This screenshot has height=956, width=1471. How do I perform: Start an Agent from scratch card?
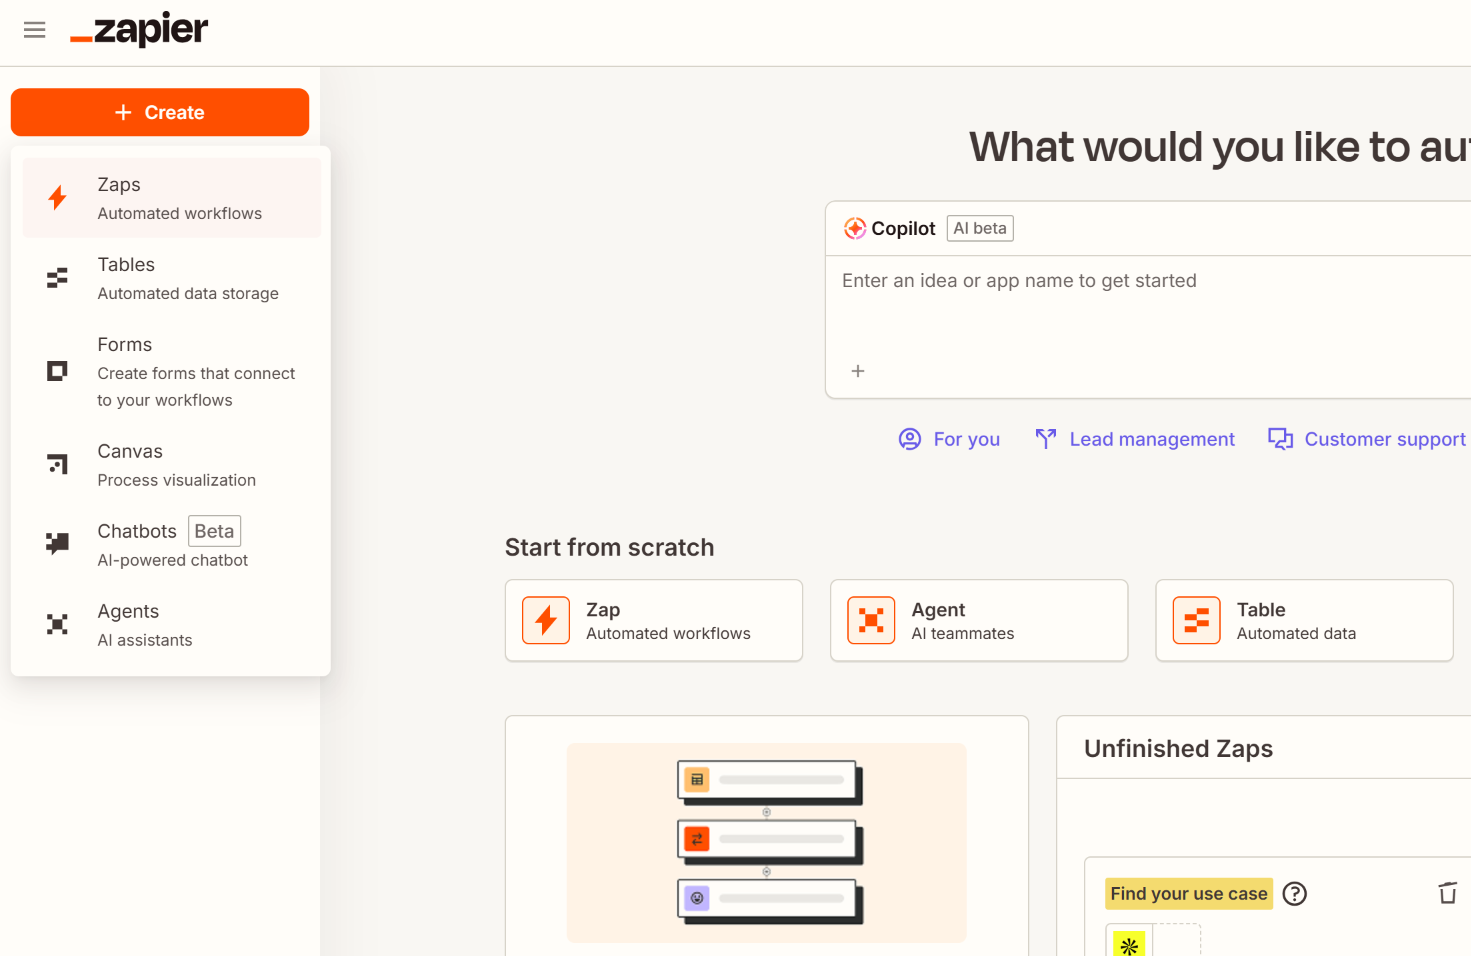click(x=979, y=621)
